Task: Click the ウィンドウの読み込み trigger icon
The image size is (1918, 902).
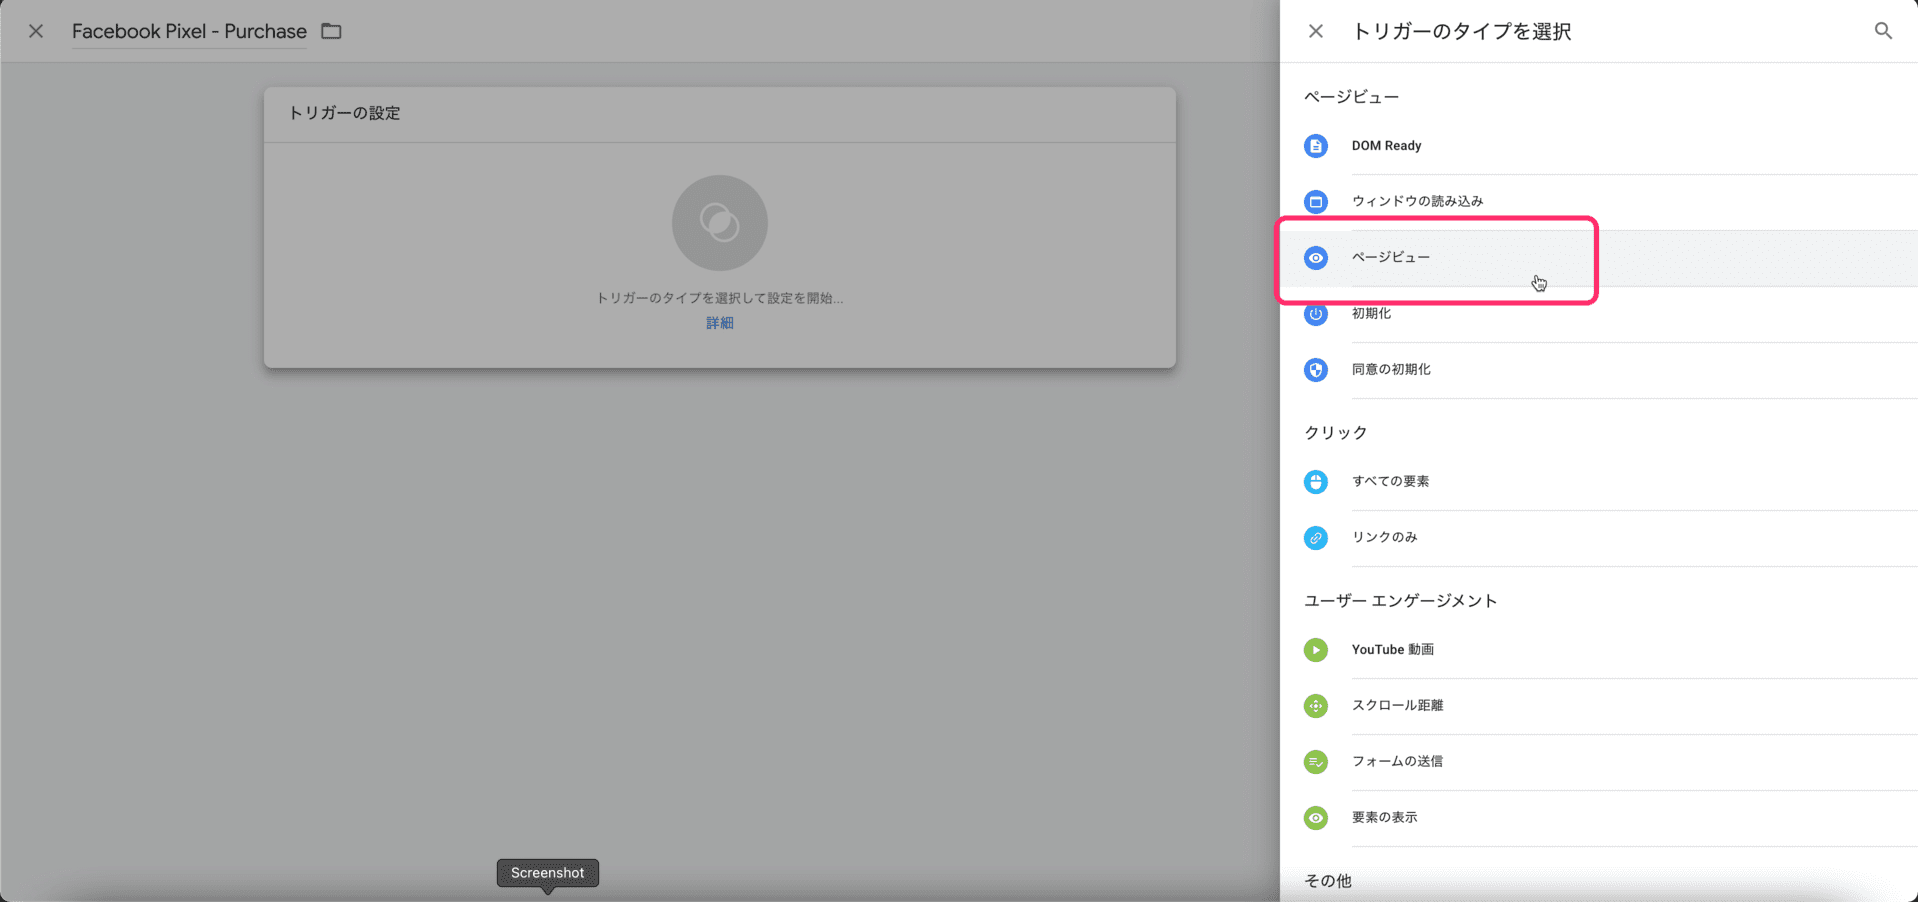Action: coord(1316,202)
